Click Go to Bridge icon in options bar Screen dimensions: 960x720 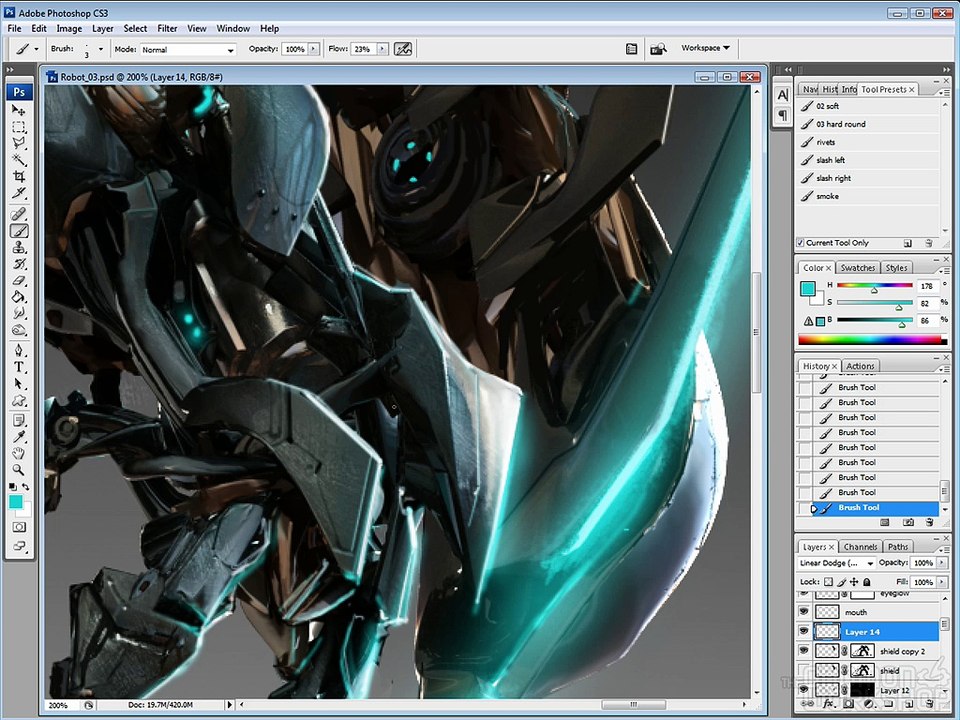click(x=658, y=49)
